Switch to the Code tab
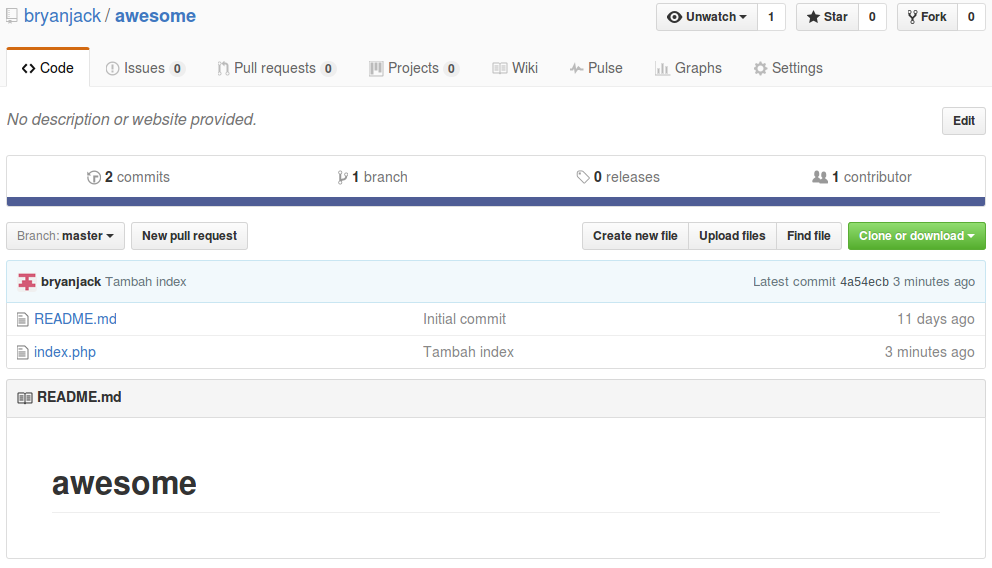Screen dimensions: 992x568 tap(47, 68)
